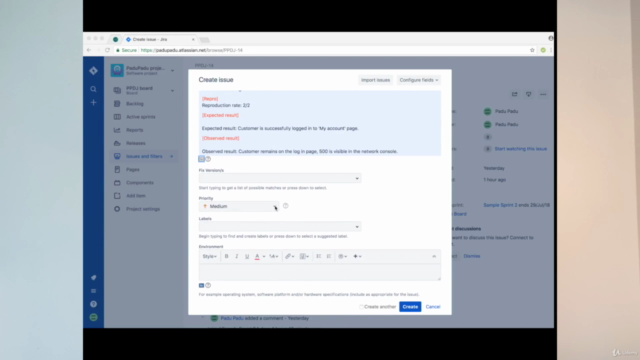Screen dimensions: 640x360
Task: Open help icon beside the Priority field
Action: (x=286, y=206)
